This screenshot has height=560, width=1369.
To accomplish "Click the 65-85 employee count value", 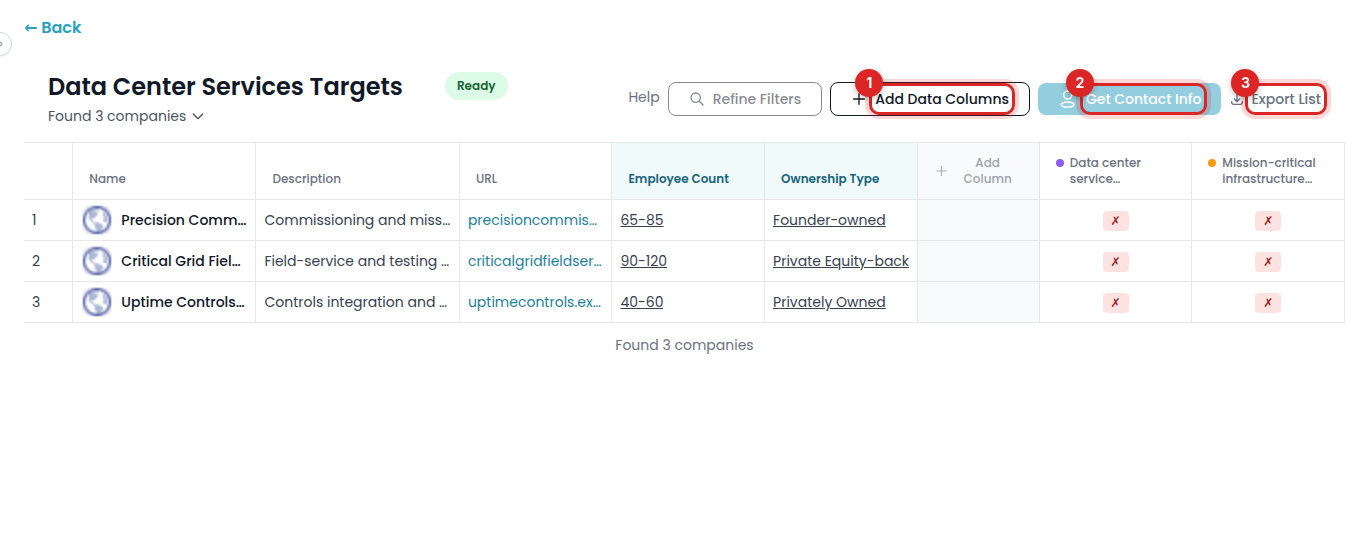I will [642, 220].
